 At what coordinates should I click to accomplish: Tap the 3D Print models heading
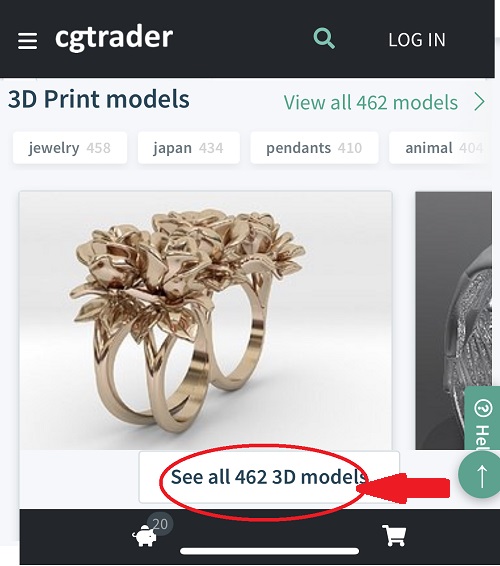tap(99, 99)
